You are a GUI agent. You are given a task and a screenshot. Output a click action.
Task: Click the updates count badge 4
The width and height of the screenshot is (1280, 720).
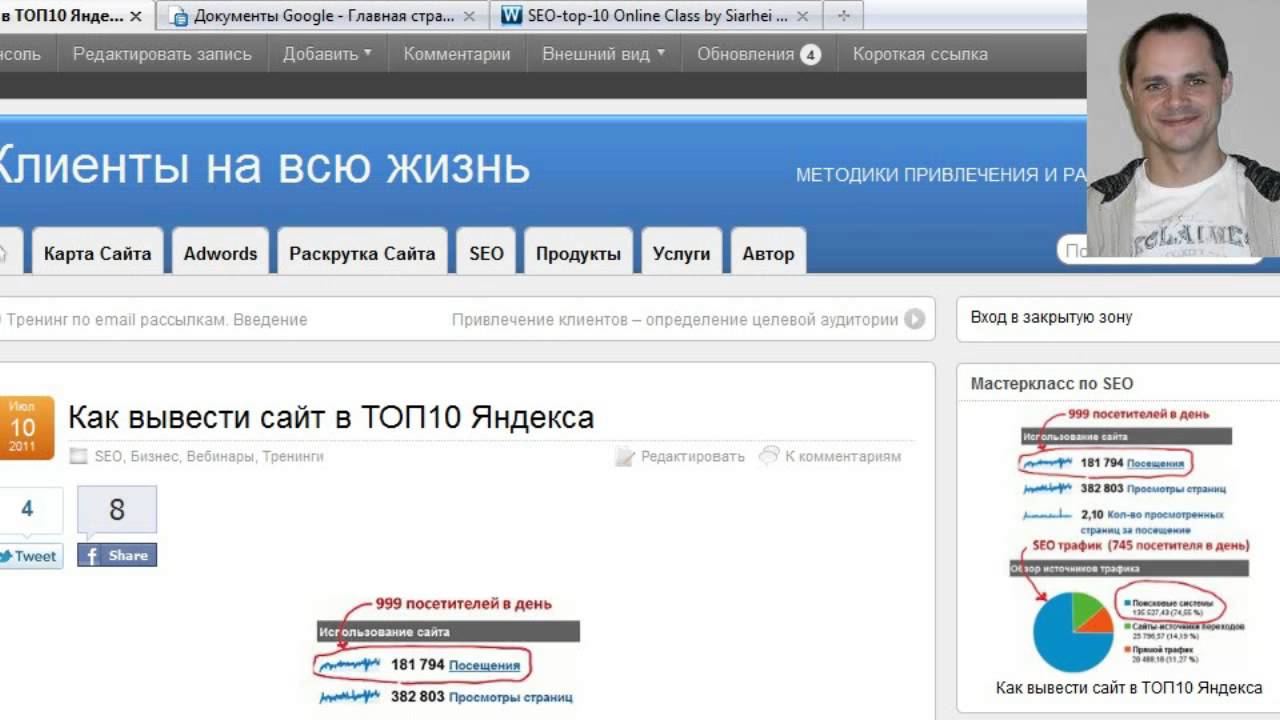click(x=810, y=55)
